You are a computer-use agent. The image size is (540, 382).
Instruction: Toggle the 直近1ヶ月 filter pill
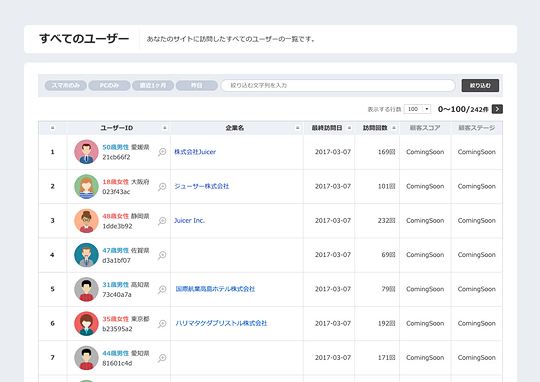click(x=153, y=85)
